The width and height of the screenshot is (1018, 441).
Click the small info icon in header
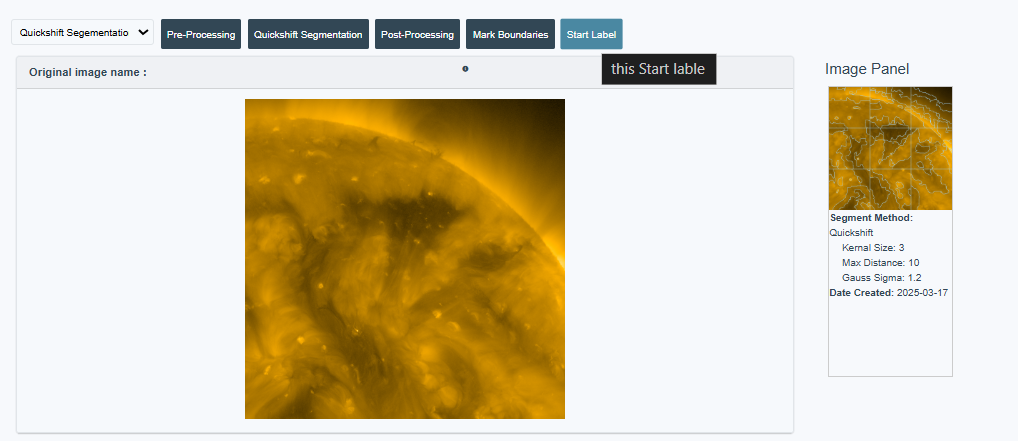465,69
